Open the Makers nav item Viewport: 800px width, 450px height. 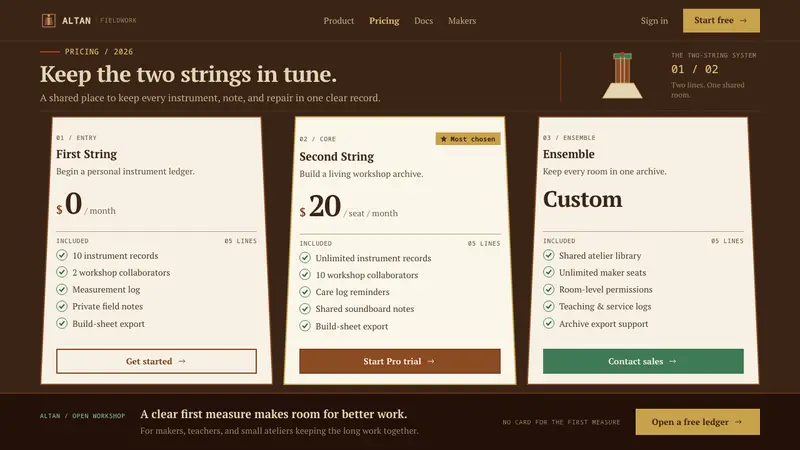[x=462, y=21]
